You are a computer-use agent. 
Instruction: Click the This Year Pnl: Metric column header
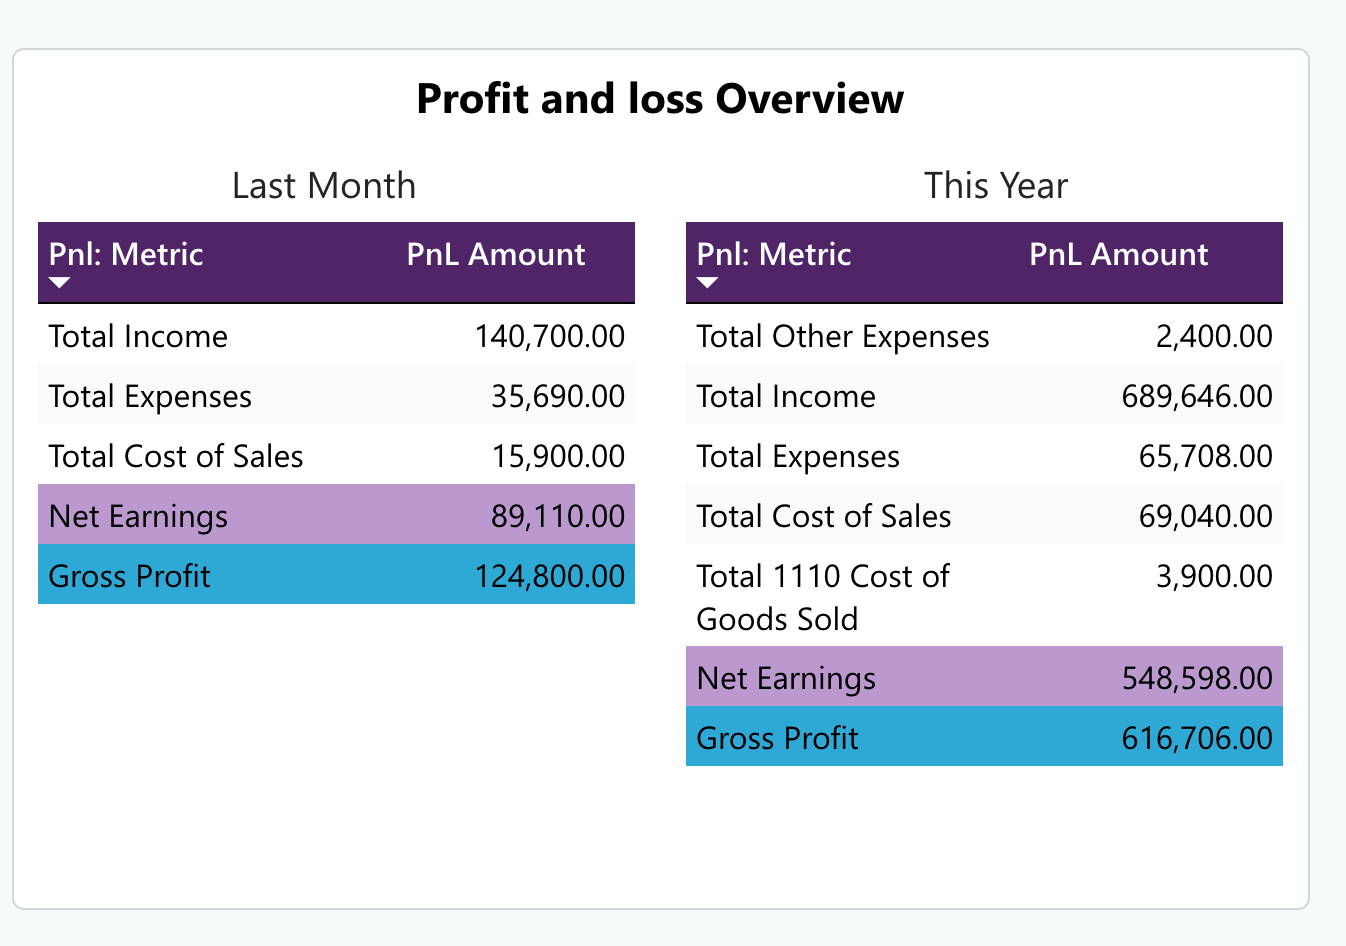(x=774, y=254)
